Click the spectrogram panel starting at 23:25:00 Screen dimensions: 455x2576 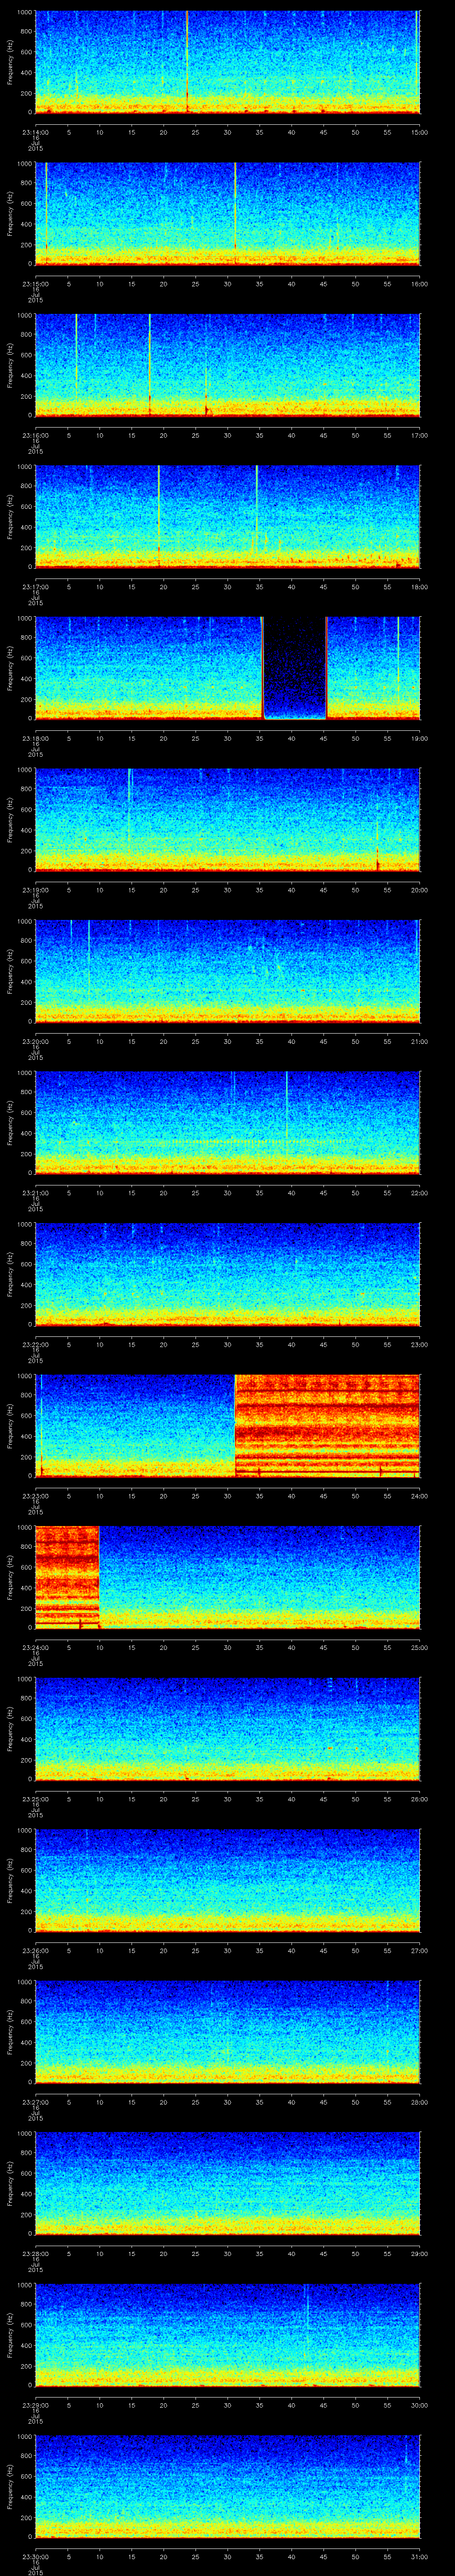[228, 1728]
